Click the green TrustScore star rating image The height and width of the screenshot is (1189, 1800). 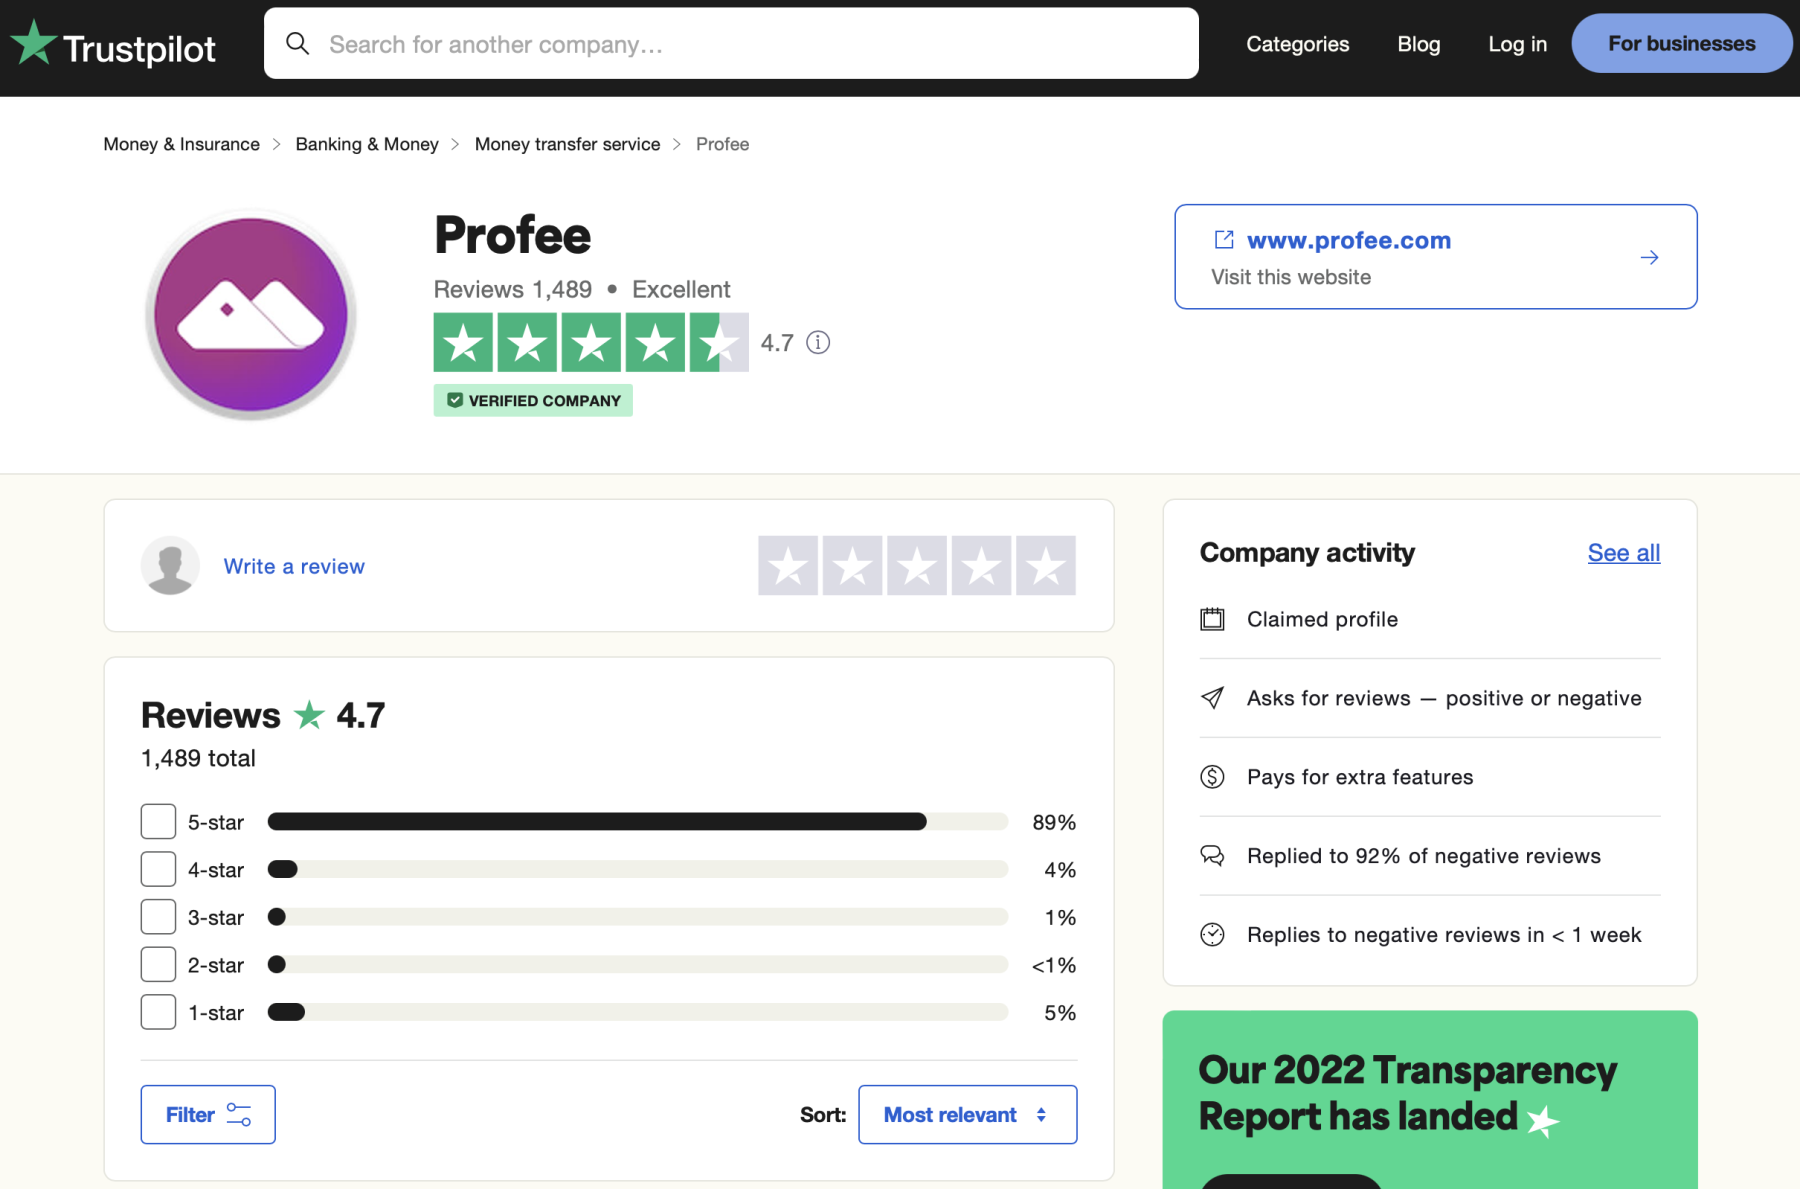pos(591,343)
